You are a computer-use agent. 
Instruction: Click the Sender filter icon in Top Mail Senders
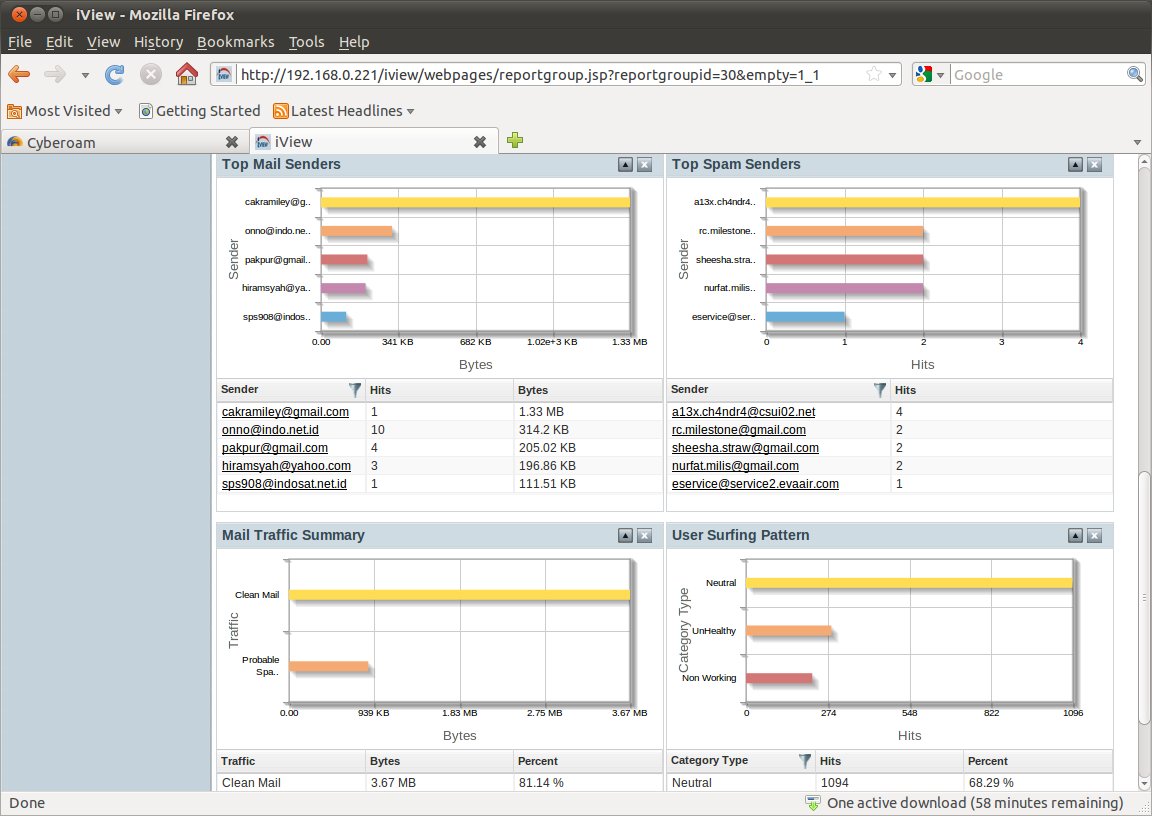point(355,390)
